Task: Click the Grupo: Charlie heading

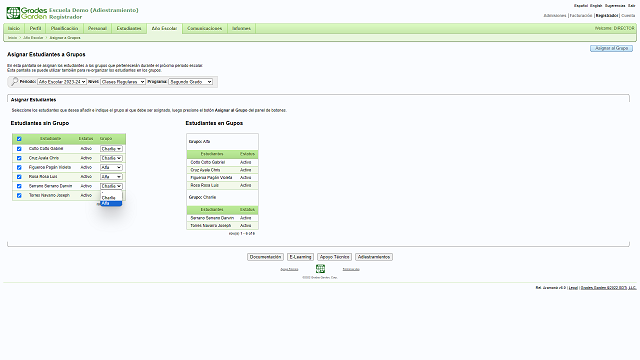Action: pyautogui.click(x=202, y=197)
